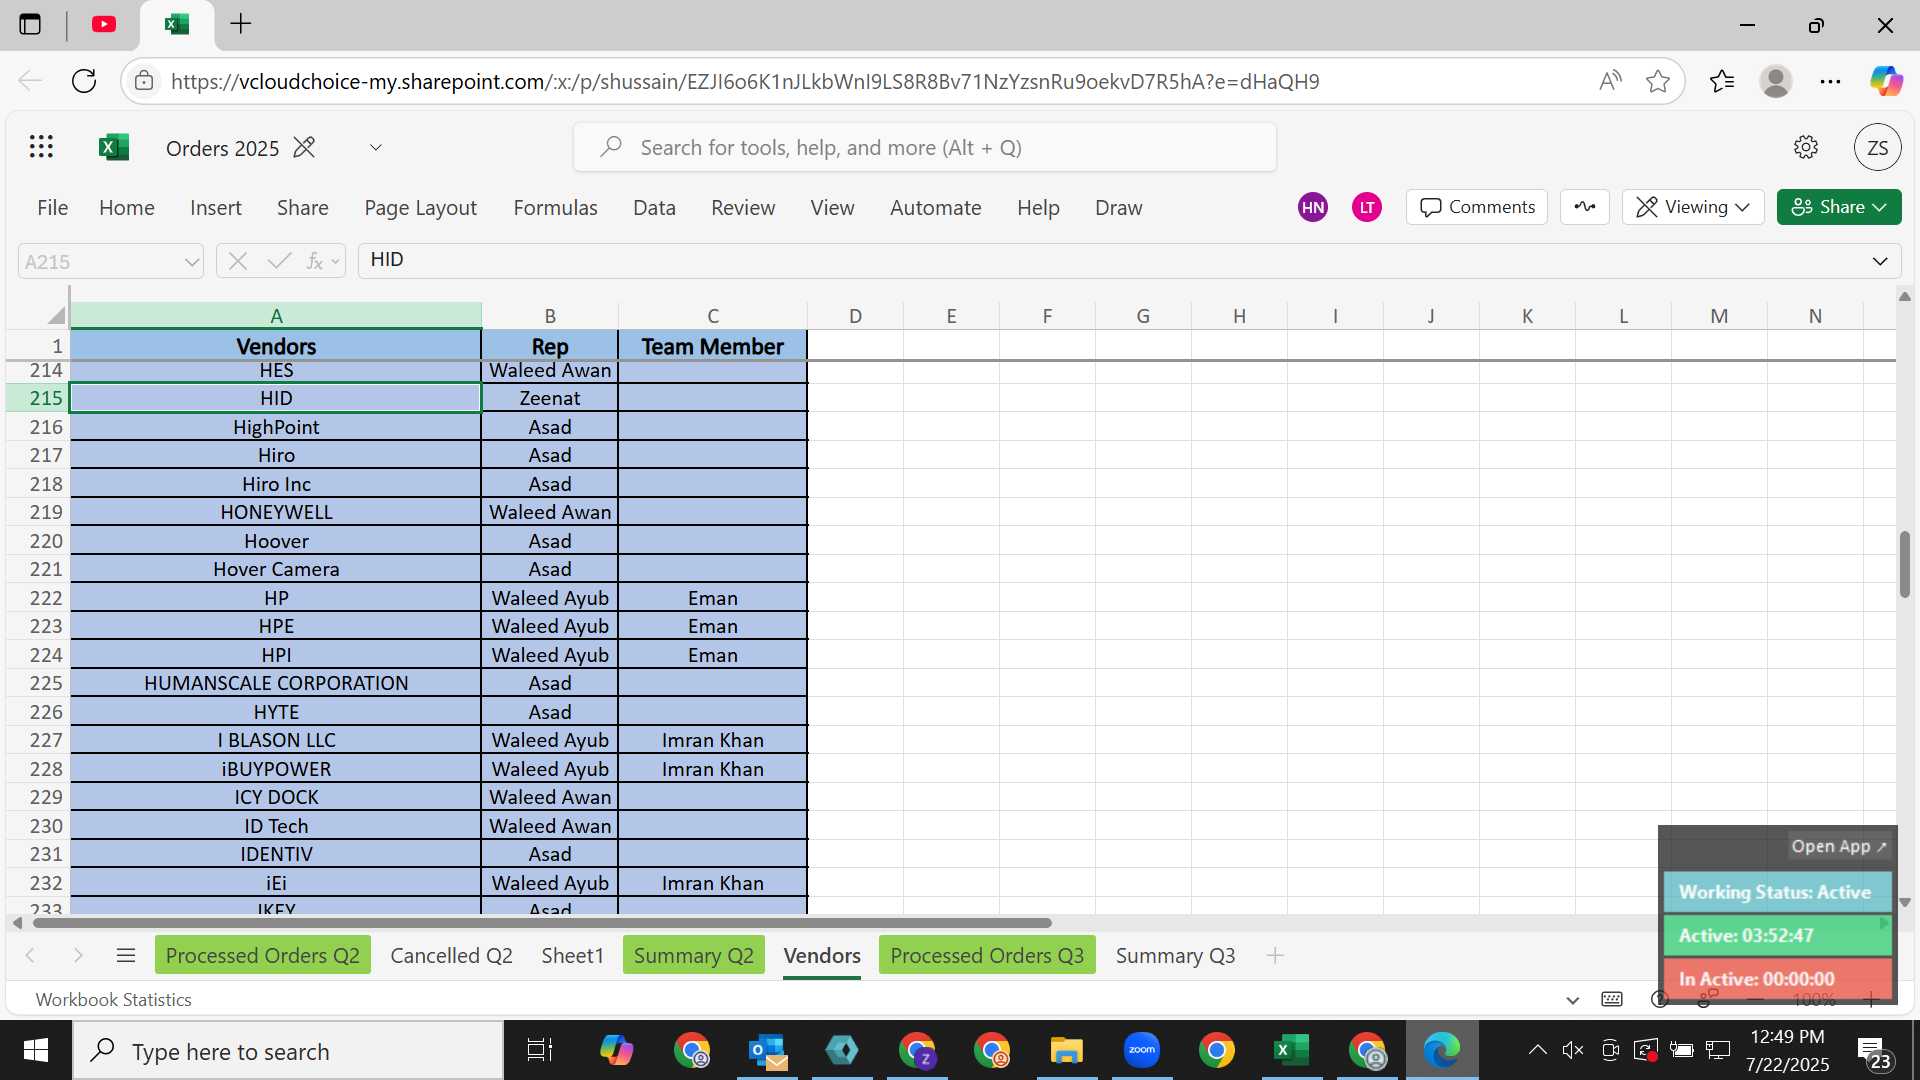
Task: Click the formula bar cancel X icon
Action: (x=237, y=261)
